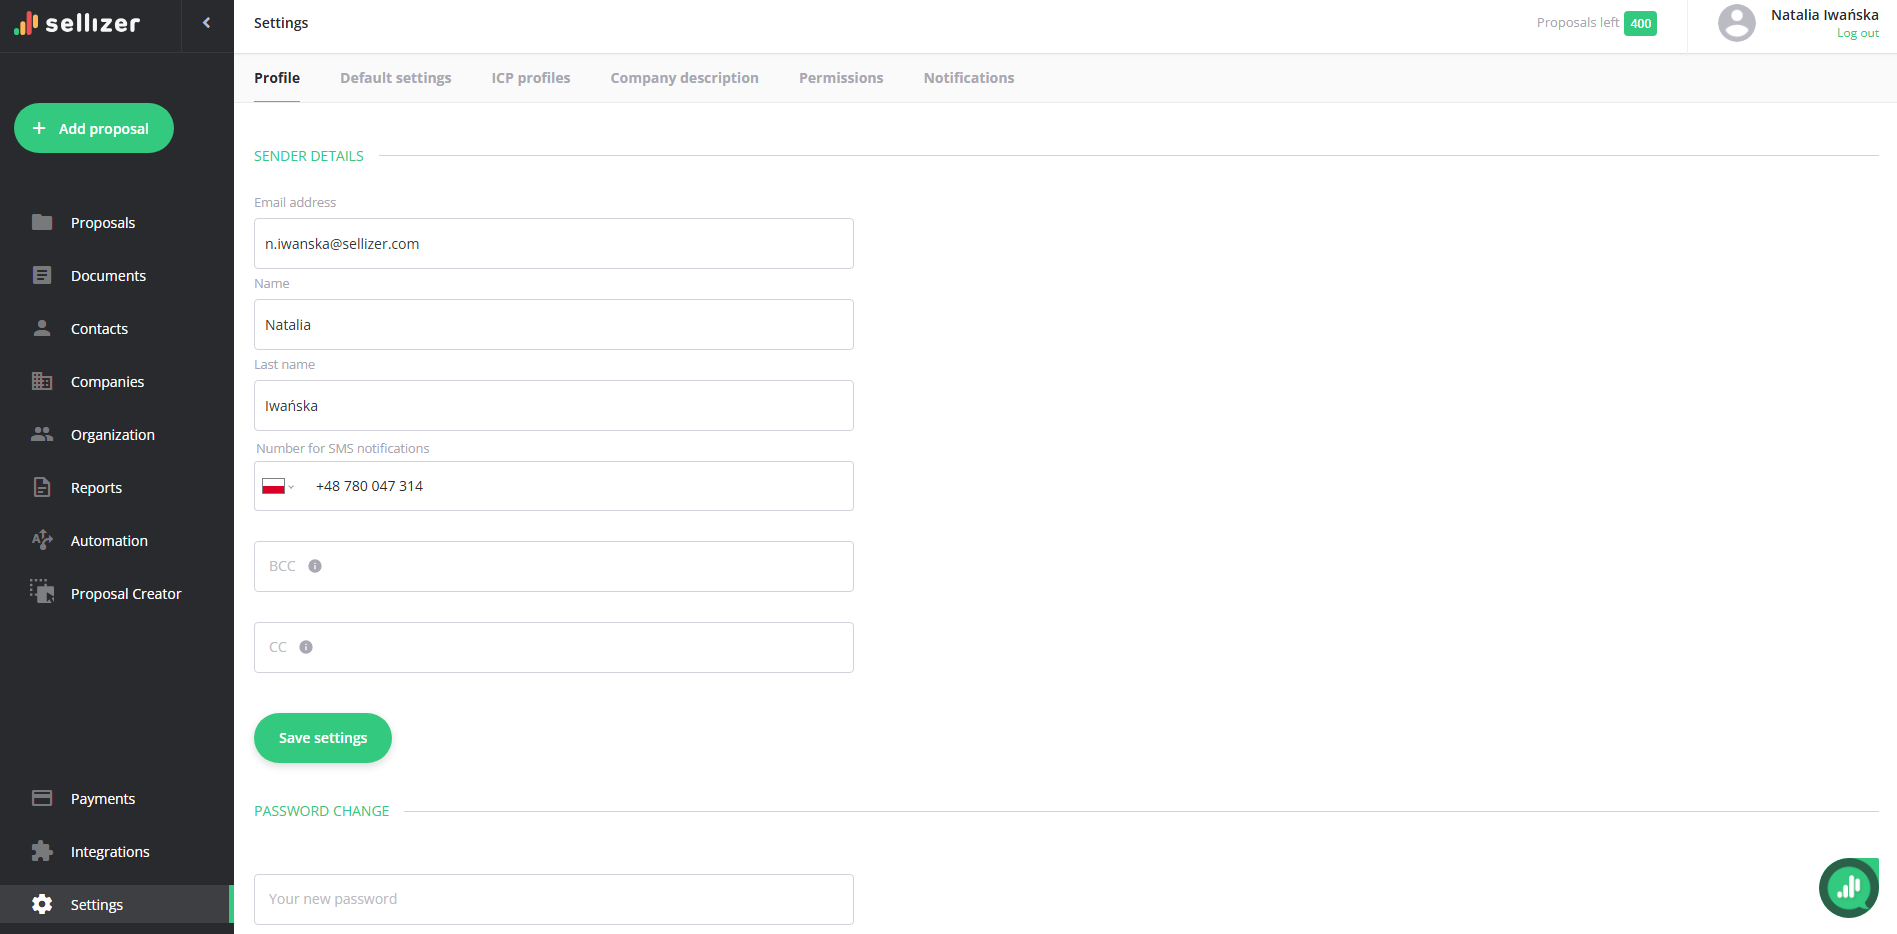Click the Payments card icon
The width and height of the screenshot is (1897, 934).
pyautogui.click(x=42, y=798)
